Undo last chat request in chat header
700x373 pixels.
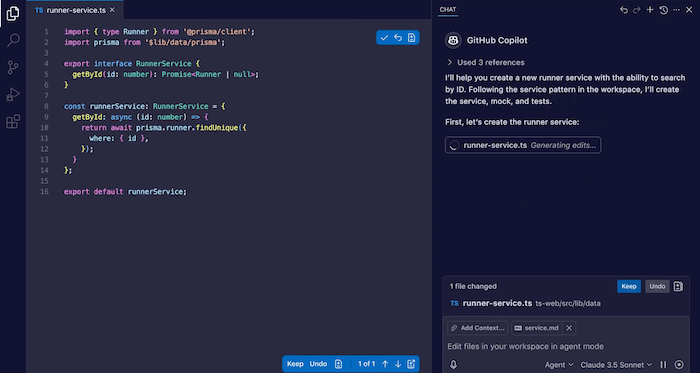pyautogui.click(x=624, y=10)
